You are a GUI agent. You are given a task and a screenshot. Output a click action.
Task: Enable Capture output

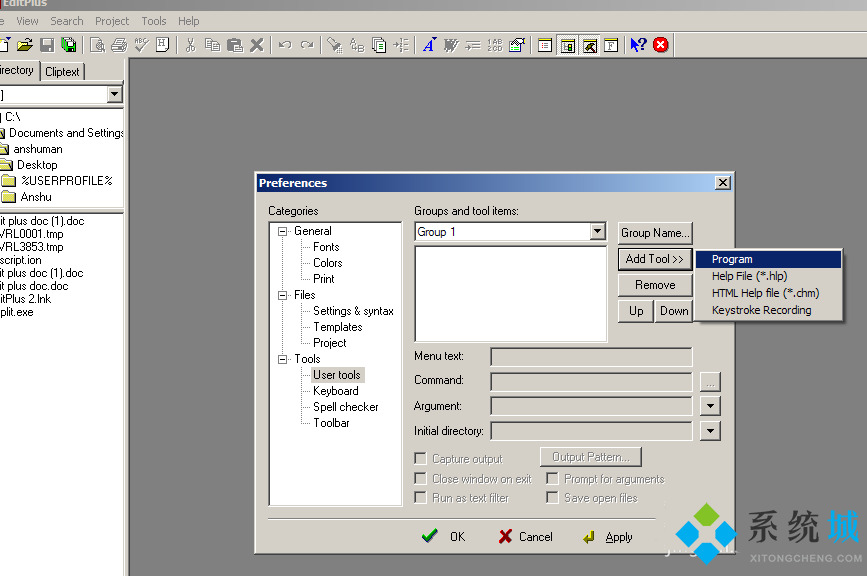[x=419, y=458]
